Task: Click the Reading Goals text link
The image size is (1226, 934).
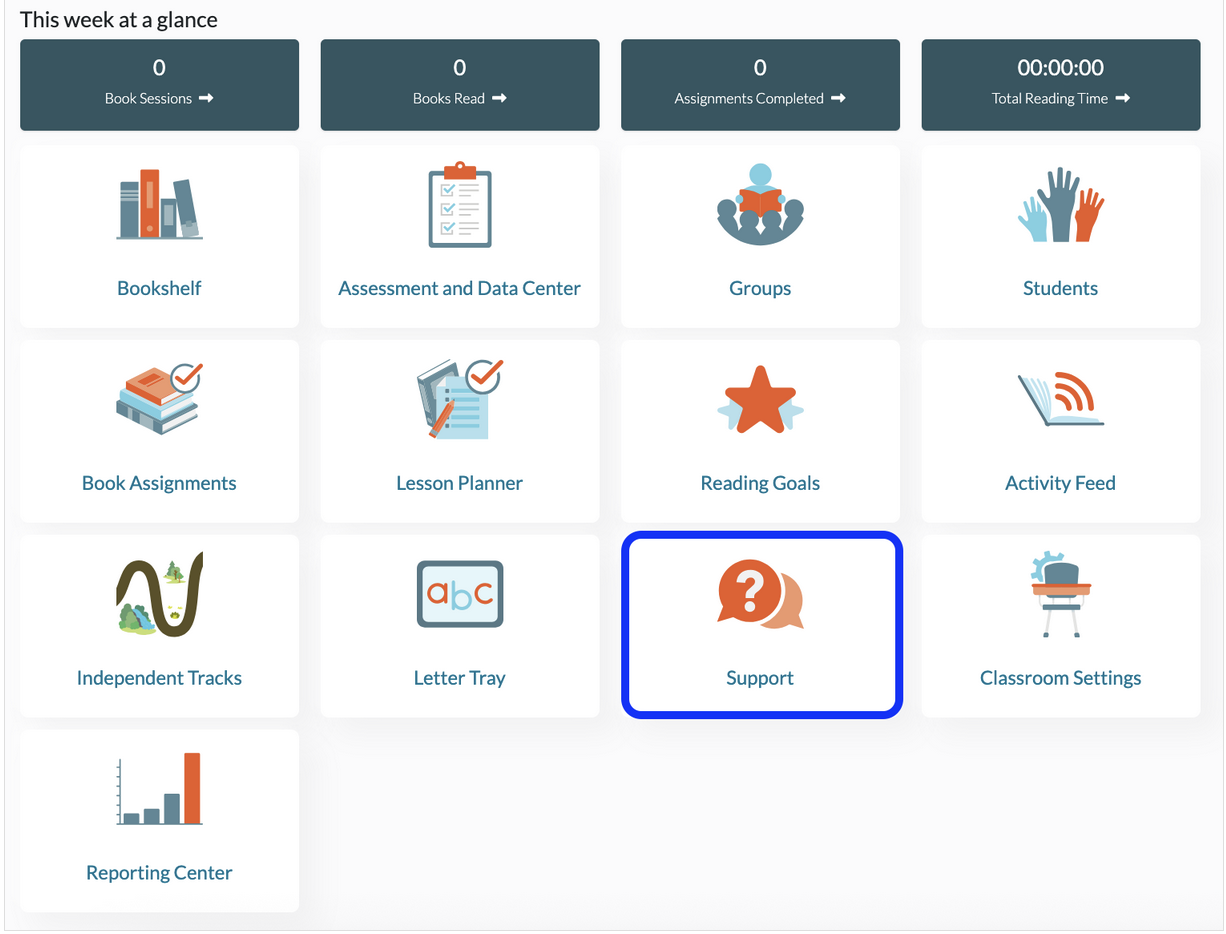Action: pos(760,483)
